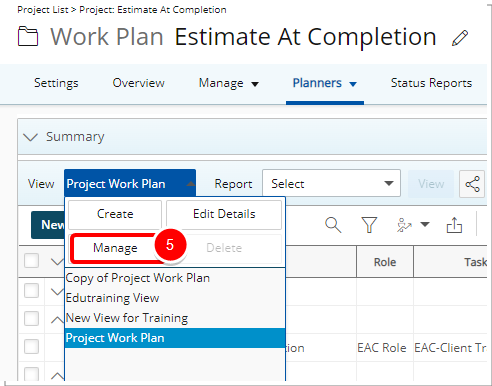Check the checkbox in the EAC Role row
The image size is (492, 386).
tap(31, 347)
